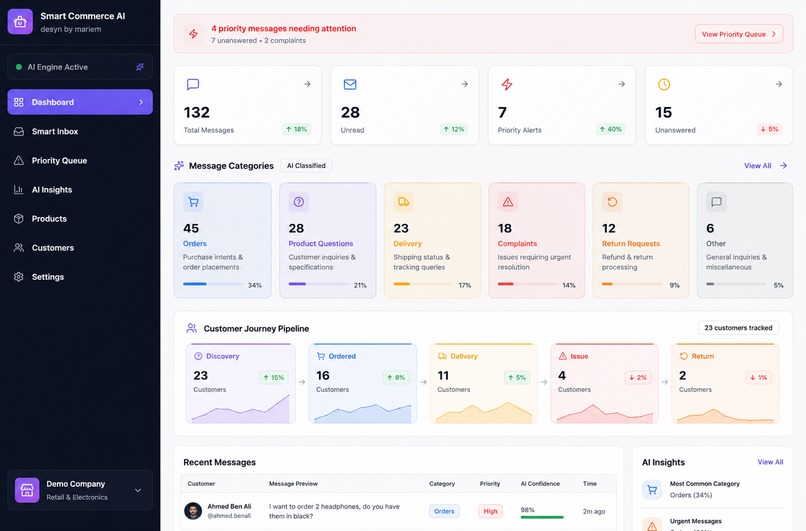Screen dimensions: 806x531
Task: Click the Product Questions category card title
Action: tap(321, 244)
